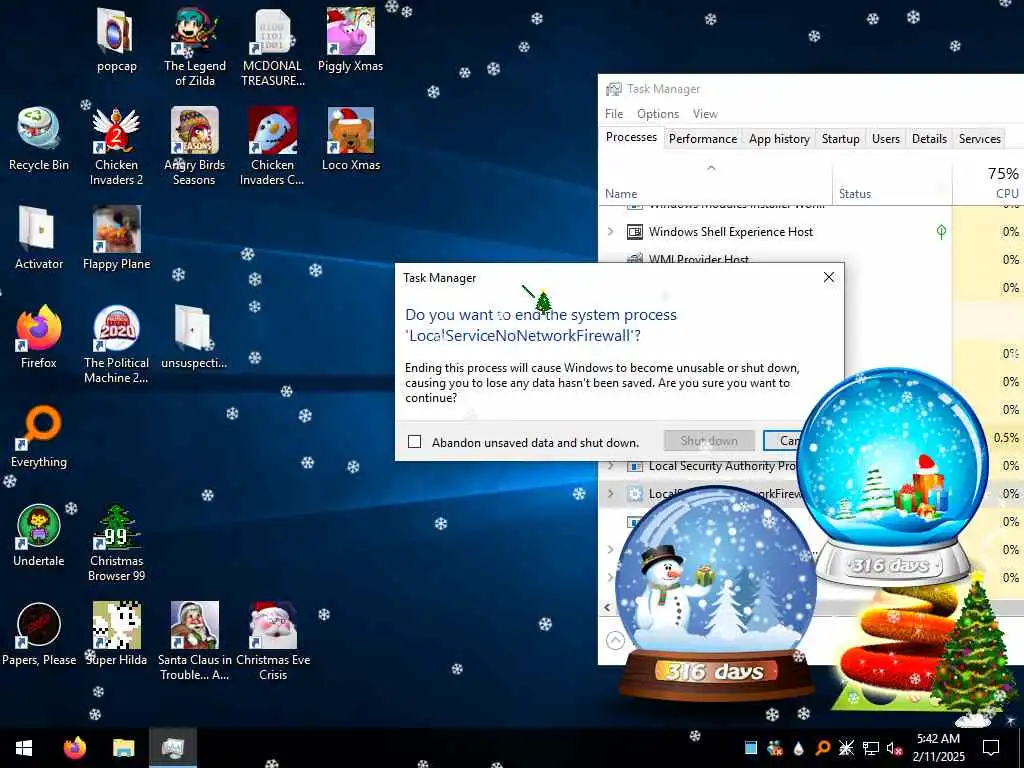Close the Task Manager confirmation dialog
The height and width of the screenshot is (768, 1024).
829,278
